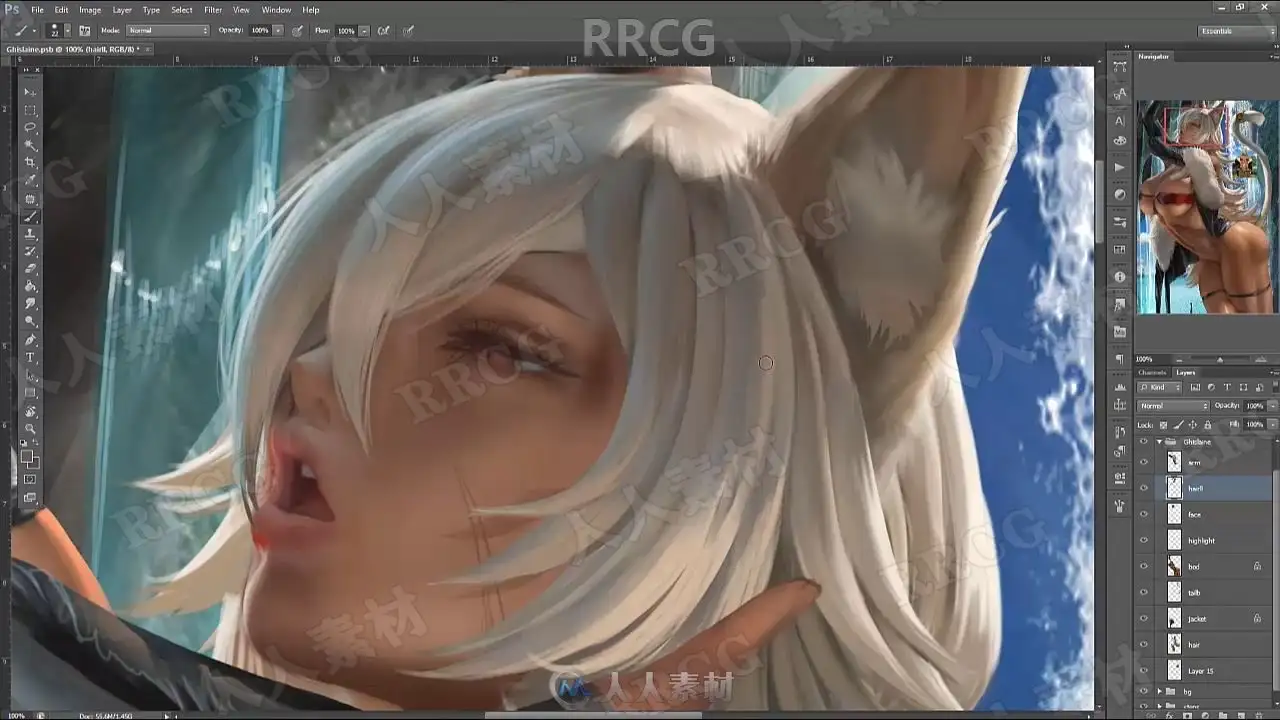Select the Rectangular Marquee tool

point(30,110)
